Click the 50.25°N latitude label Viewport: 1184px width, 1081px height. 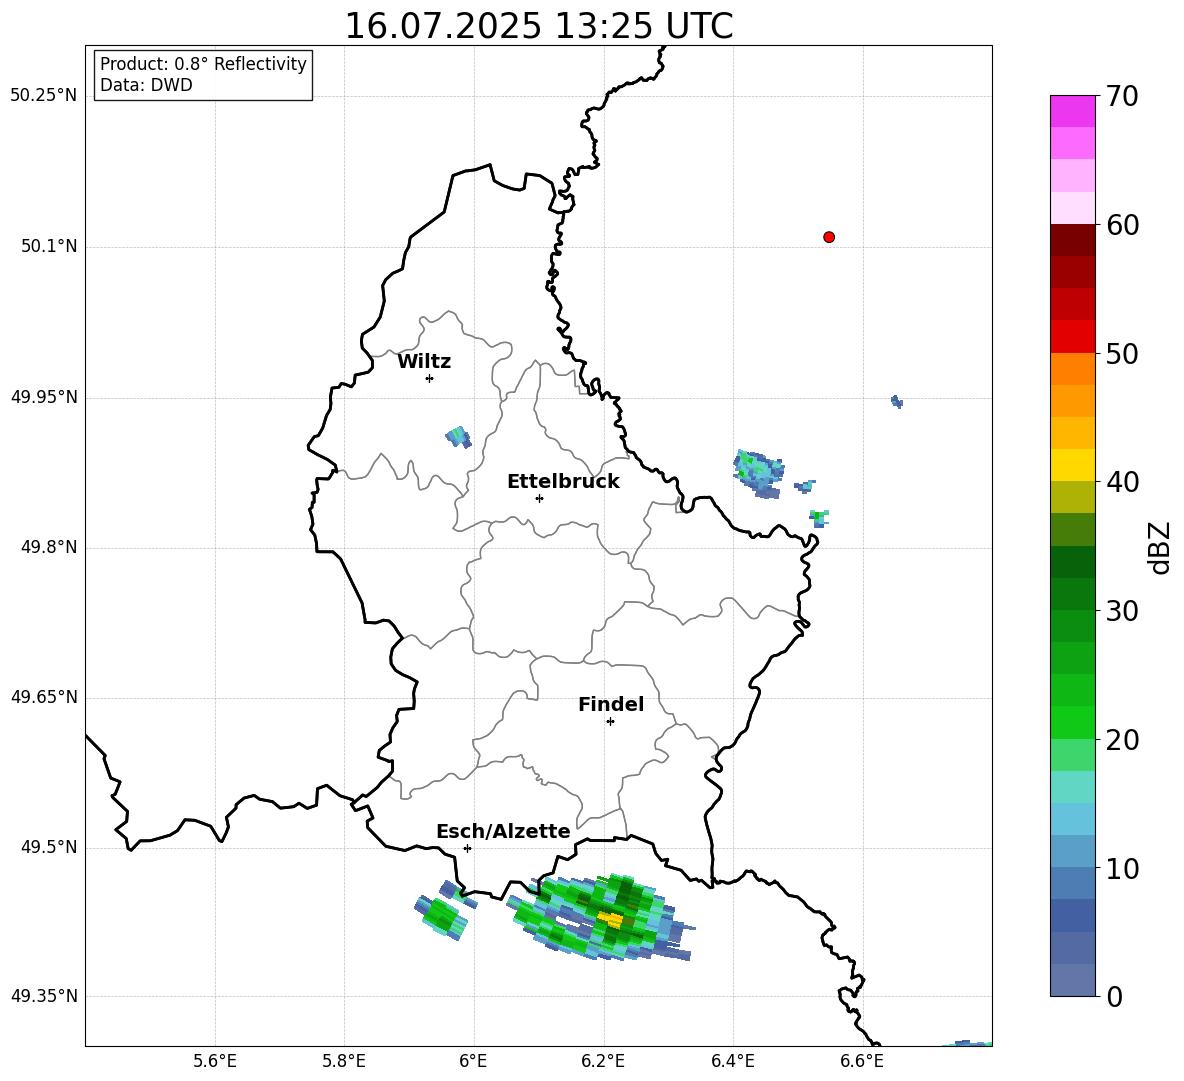44,96
